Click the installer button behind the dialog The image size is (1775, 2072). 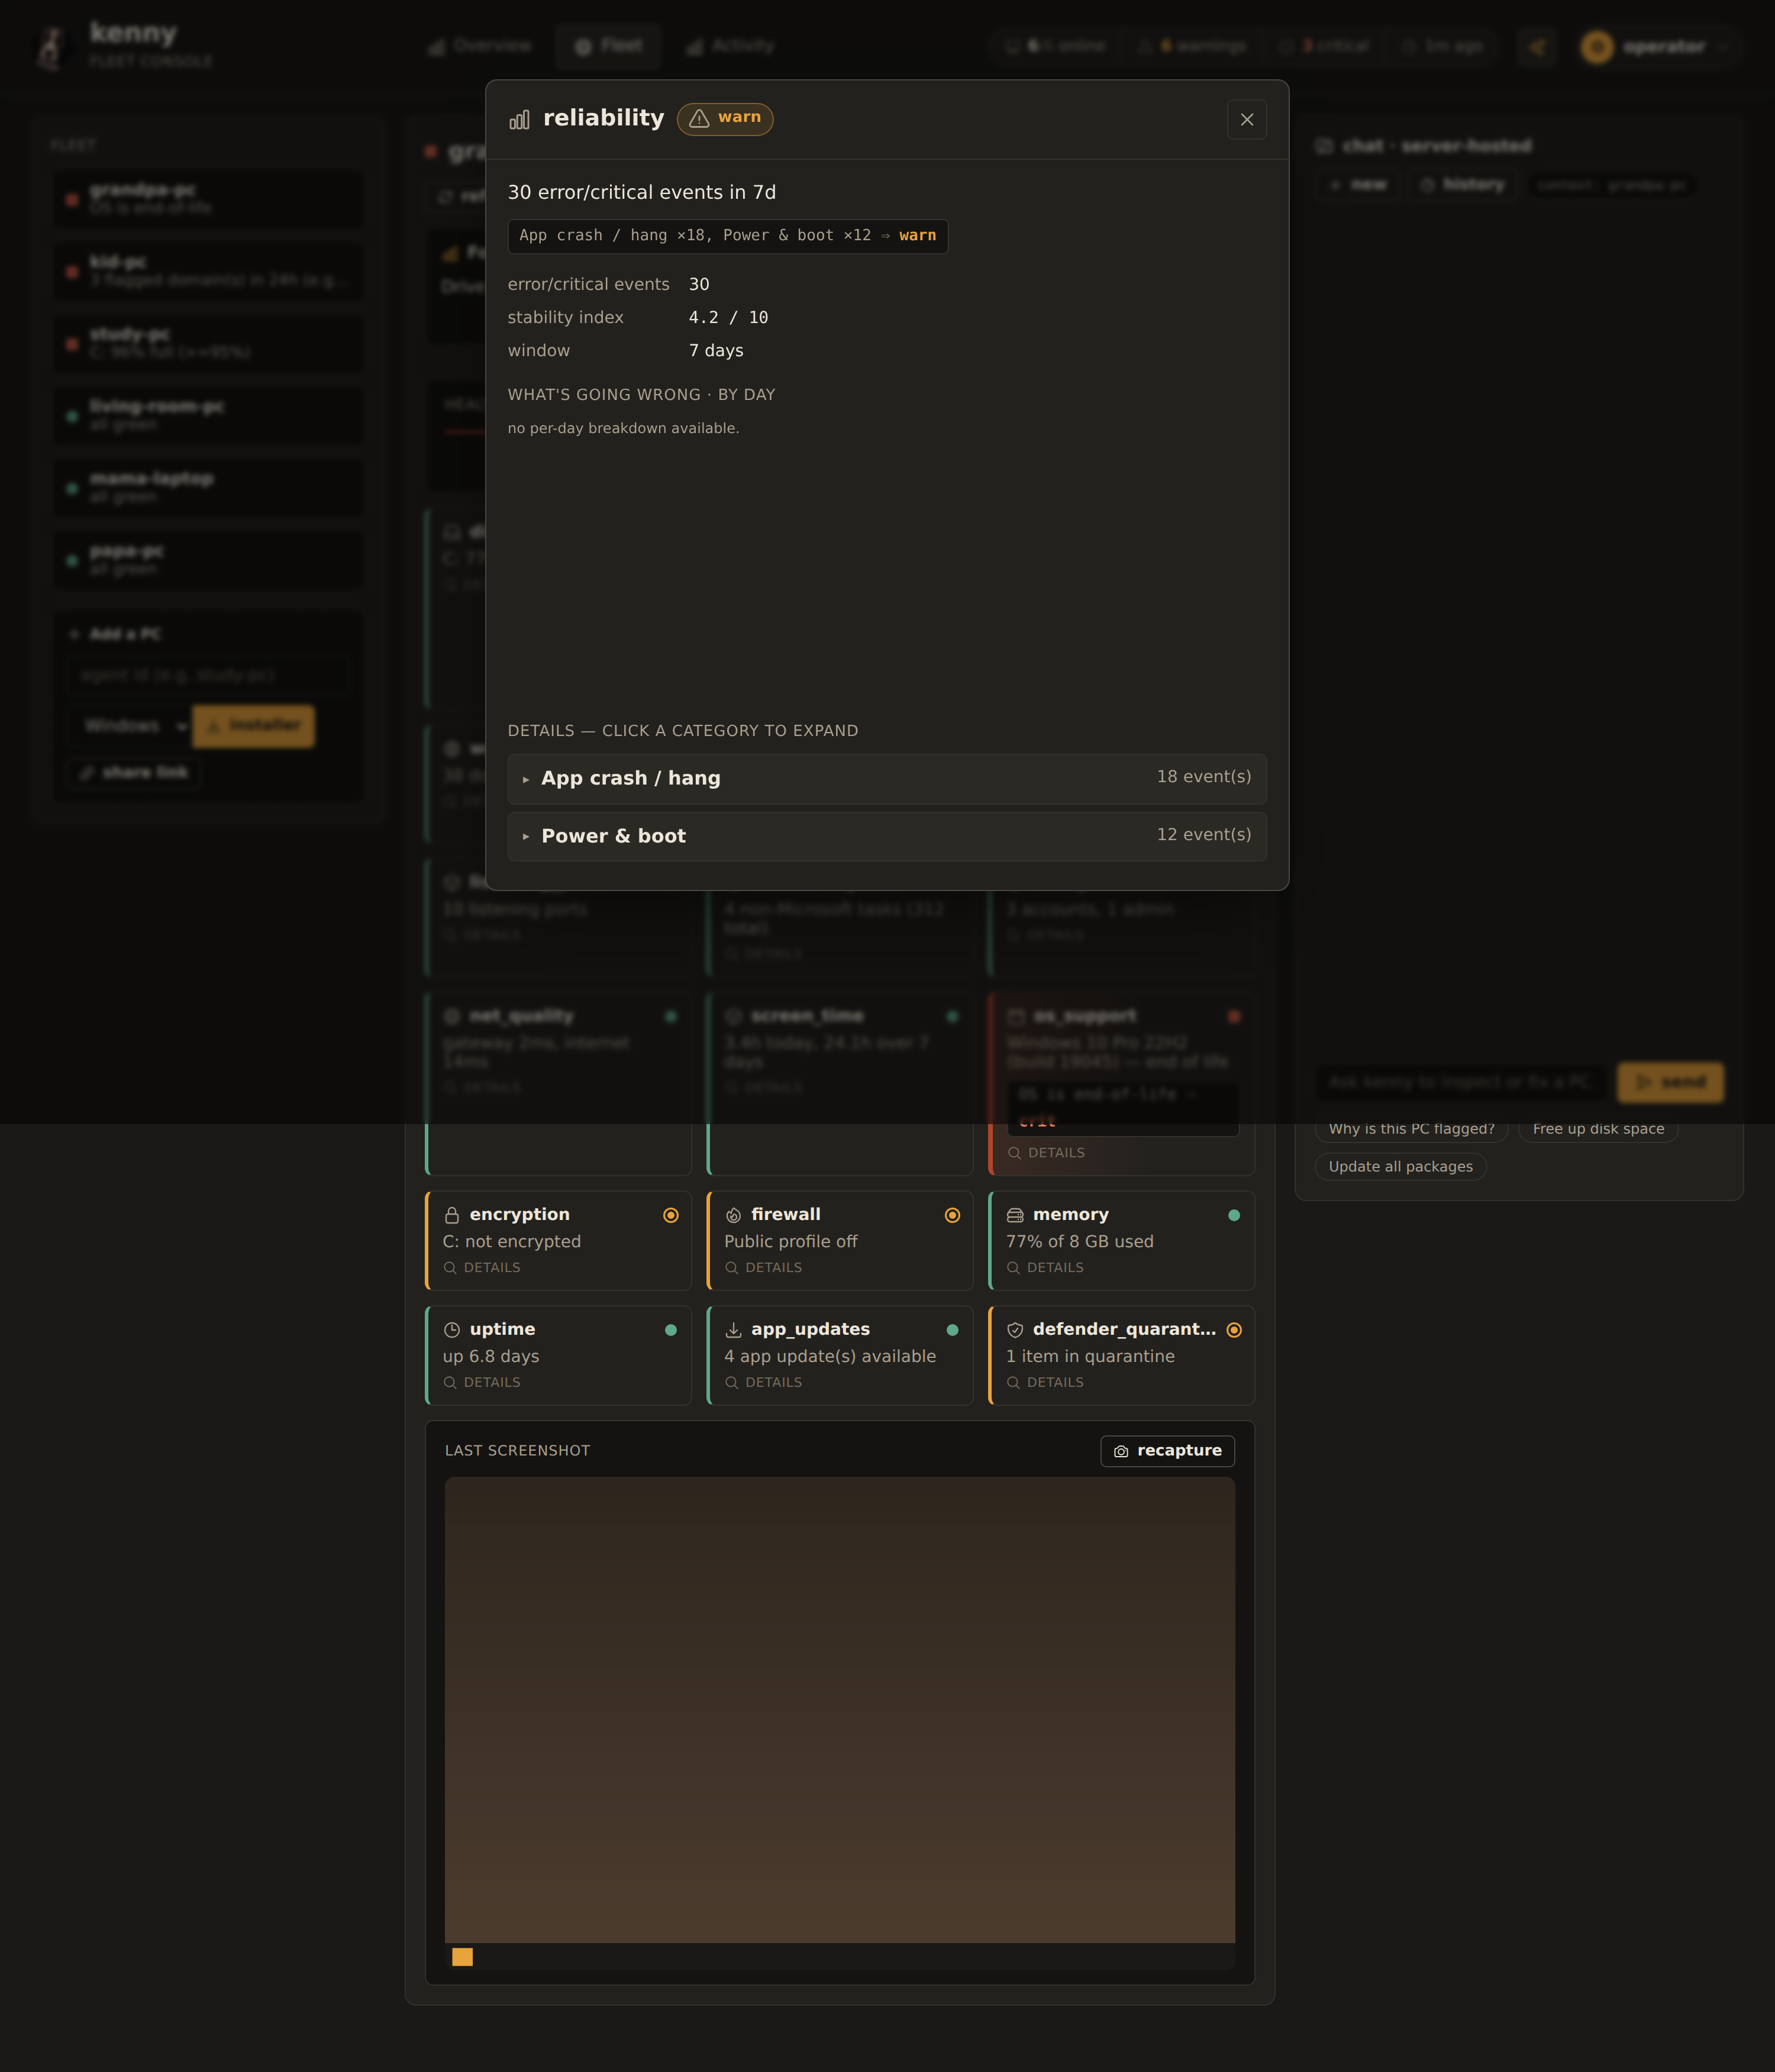253,726
